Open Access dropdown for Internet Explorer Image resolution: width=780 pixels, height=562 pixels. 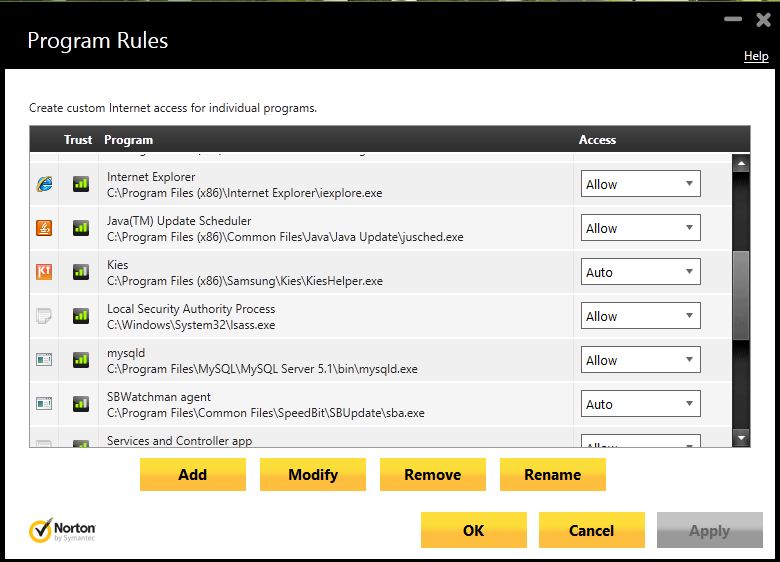tap(641, 184)
